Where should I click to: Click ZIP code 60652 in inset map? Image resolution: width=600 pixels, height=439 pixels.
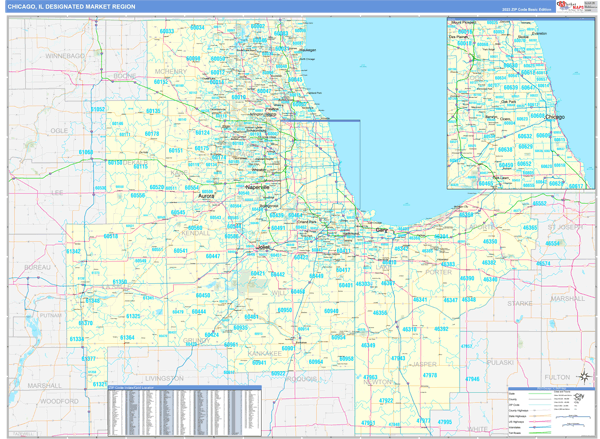pyautogui.click(x=524, y=164)
